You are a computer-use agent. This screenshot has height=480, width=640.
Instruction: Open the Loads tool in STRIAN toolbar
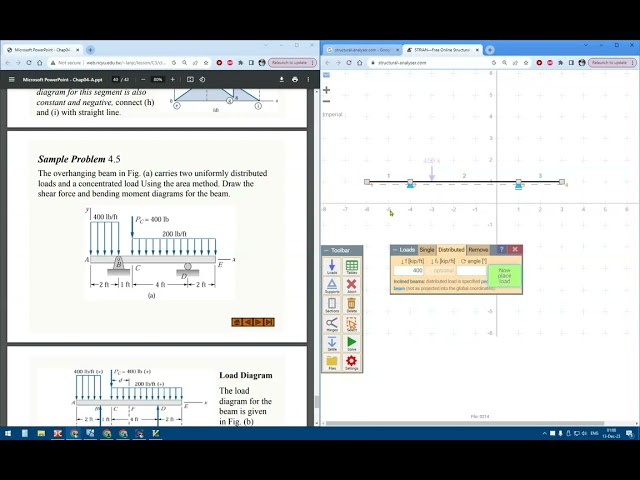(332, 267)
